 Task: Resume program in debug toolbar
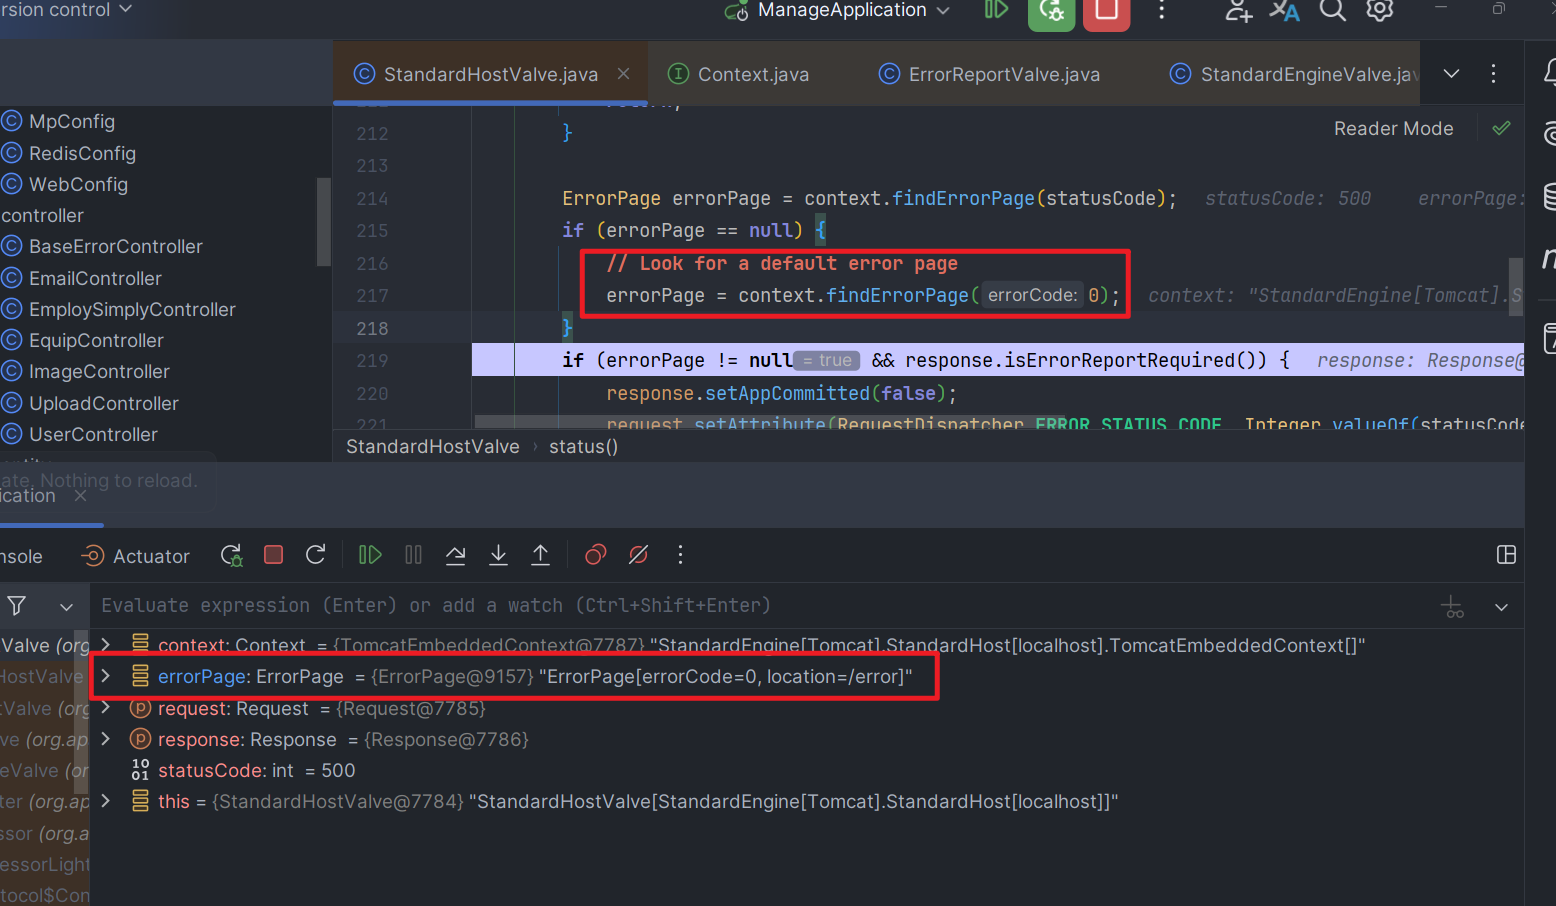coord(370,555)
